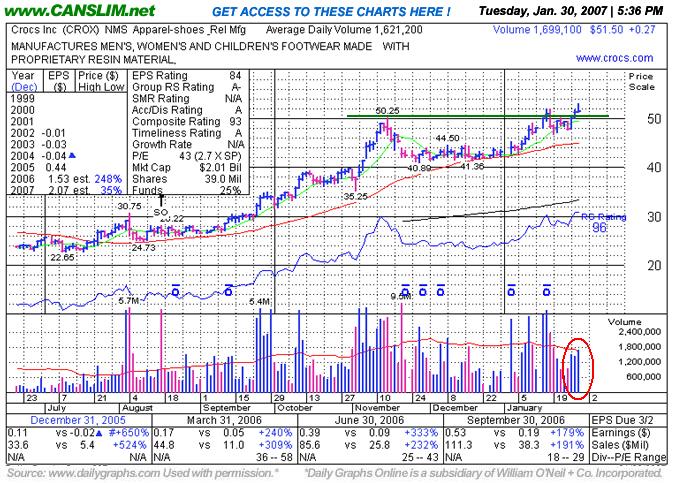The image size is (673, 483).
Task: Click the 'June 30, 2006' quarter heading
Action: [x=369, y=420]
